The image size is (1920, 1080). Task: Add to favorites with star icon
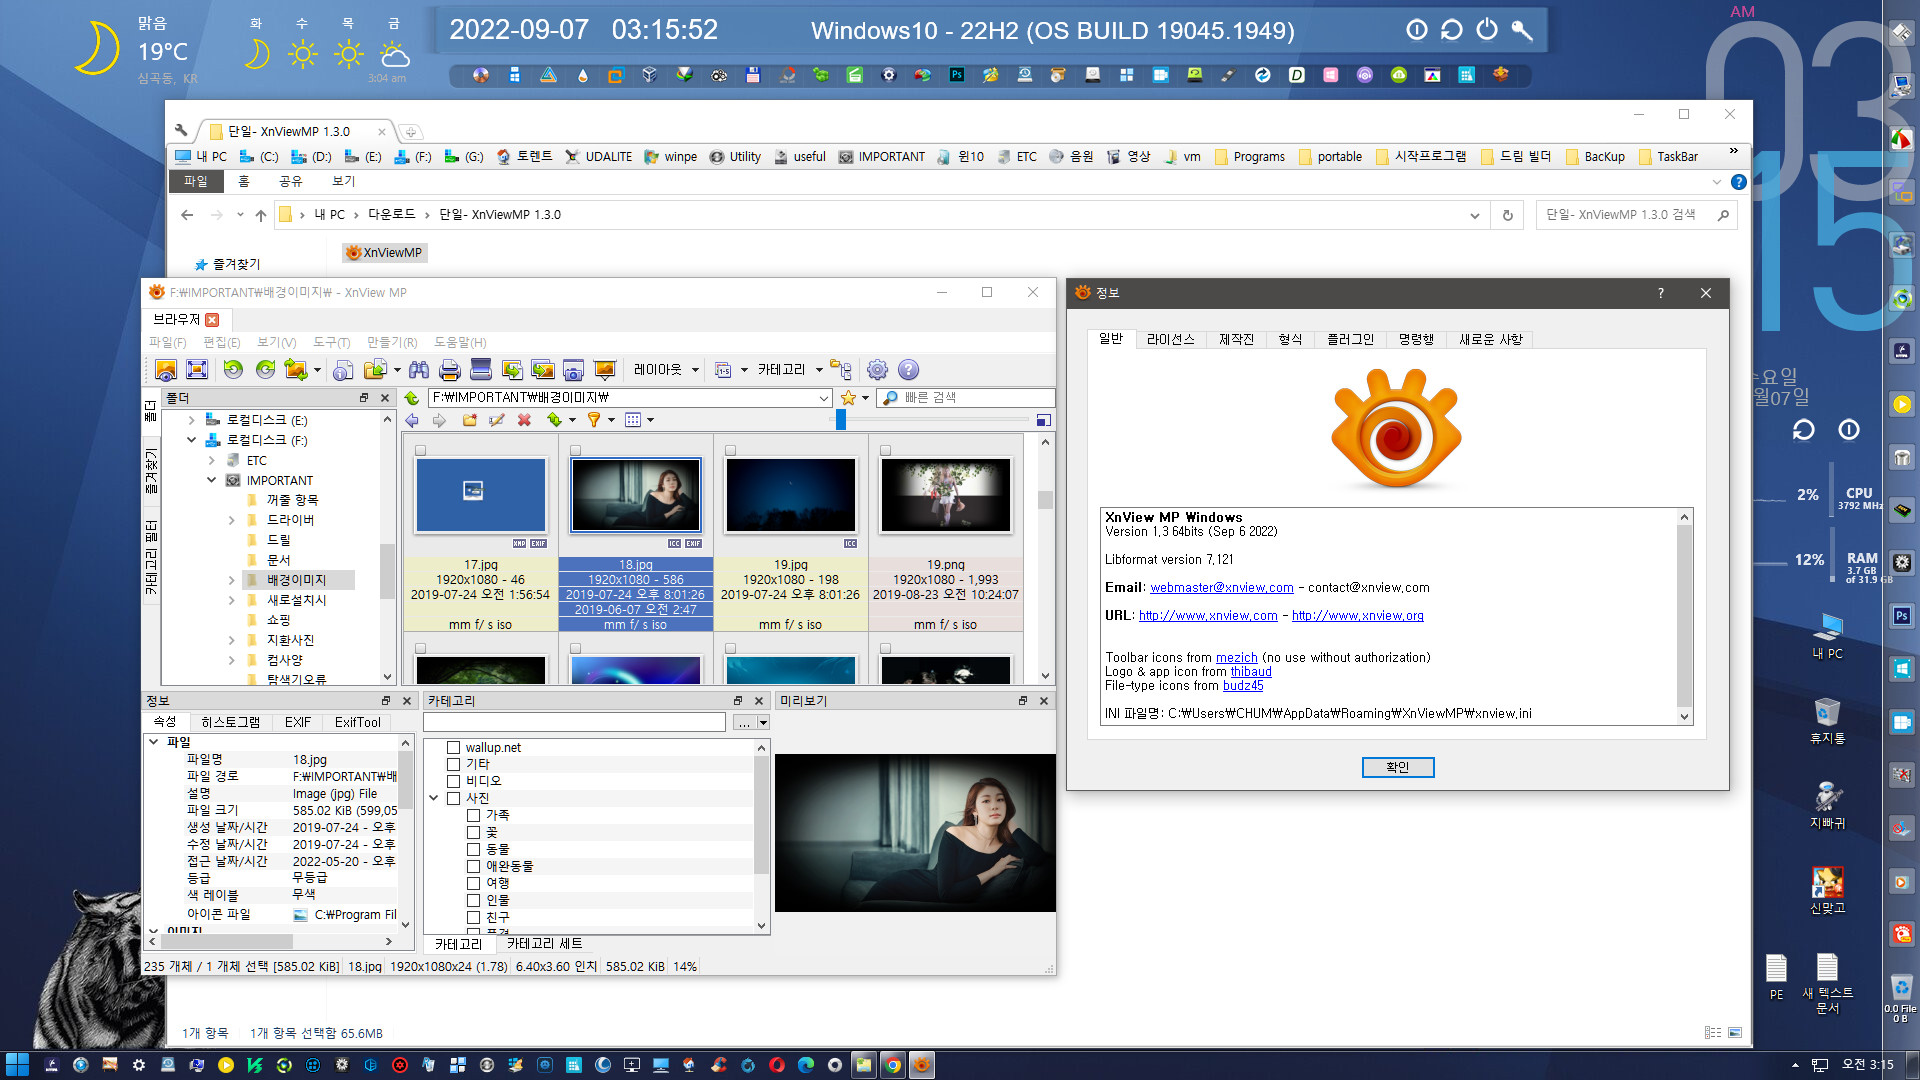[x=848, y=398]
